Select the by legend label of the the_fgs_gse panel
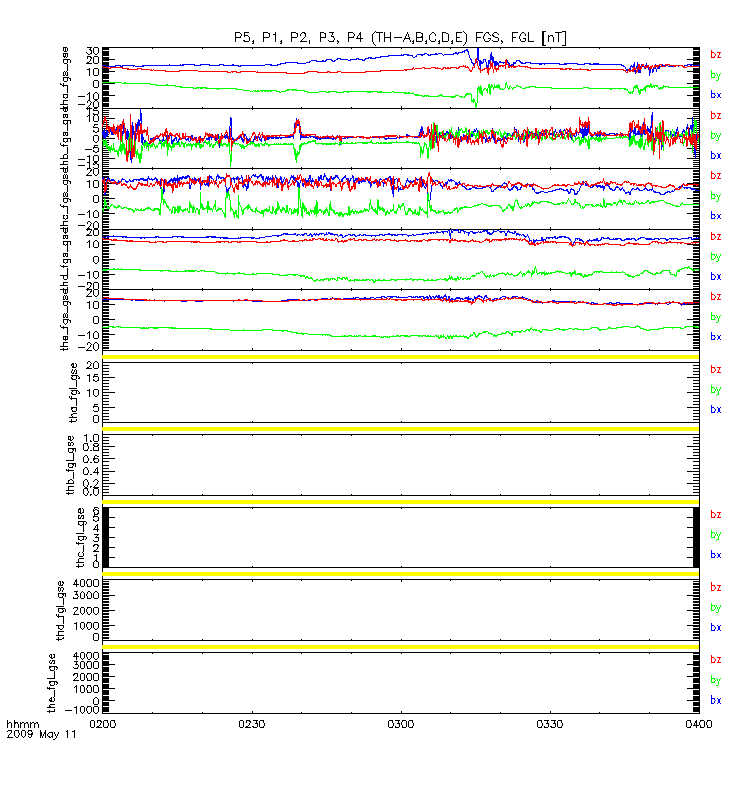This screenshot has height=800, width=750. tap(716, 317)
